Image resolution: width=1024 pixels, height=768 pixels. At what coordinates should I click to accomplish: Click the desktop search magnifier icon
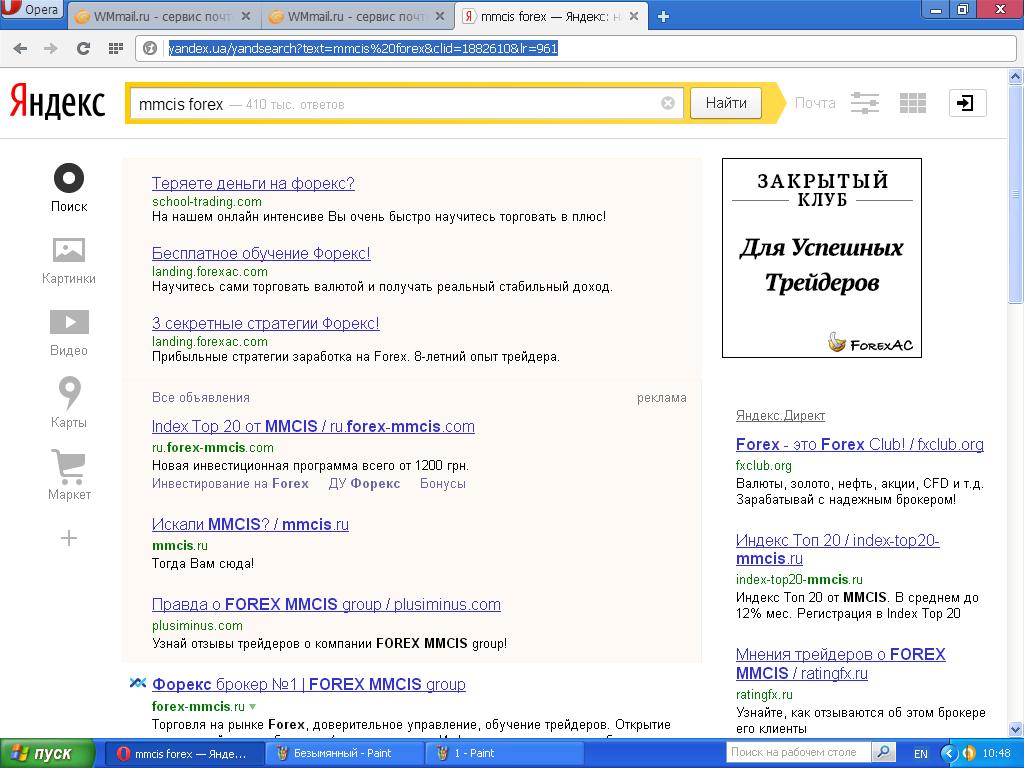tap(883, 752)
